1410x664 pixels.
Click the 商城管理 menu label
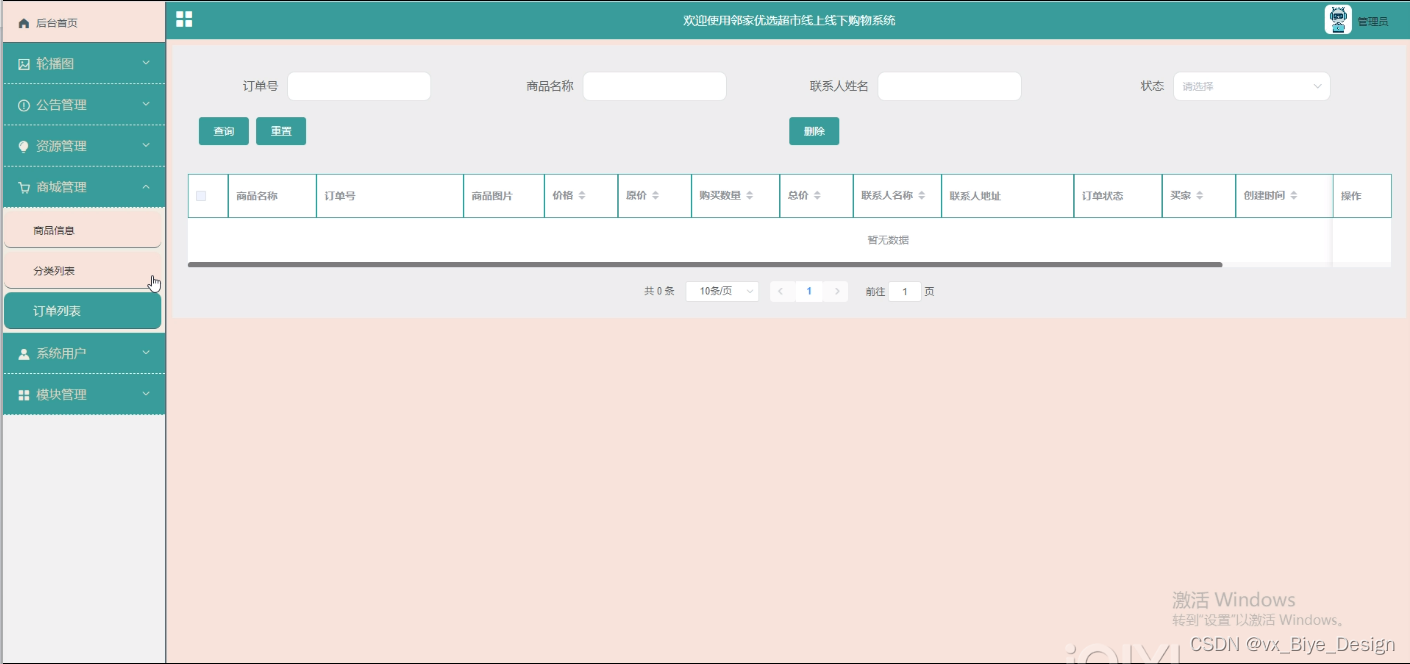coord(61,187)
